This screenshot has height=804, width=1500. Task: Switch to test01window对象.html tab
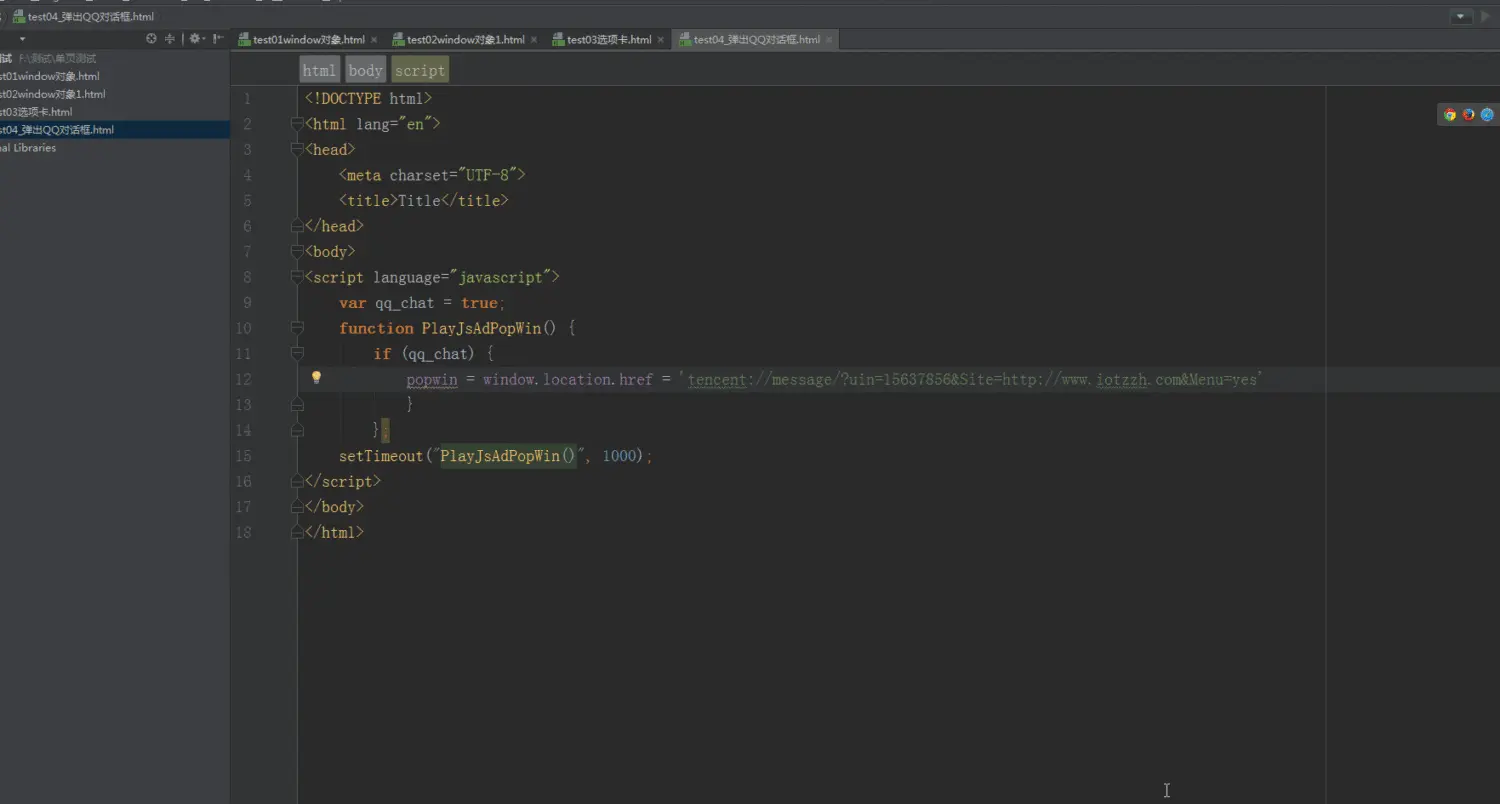pyautogui.click(x=308, y=40)
